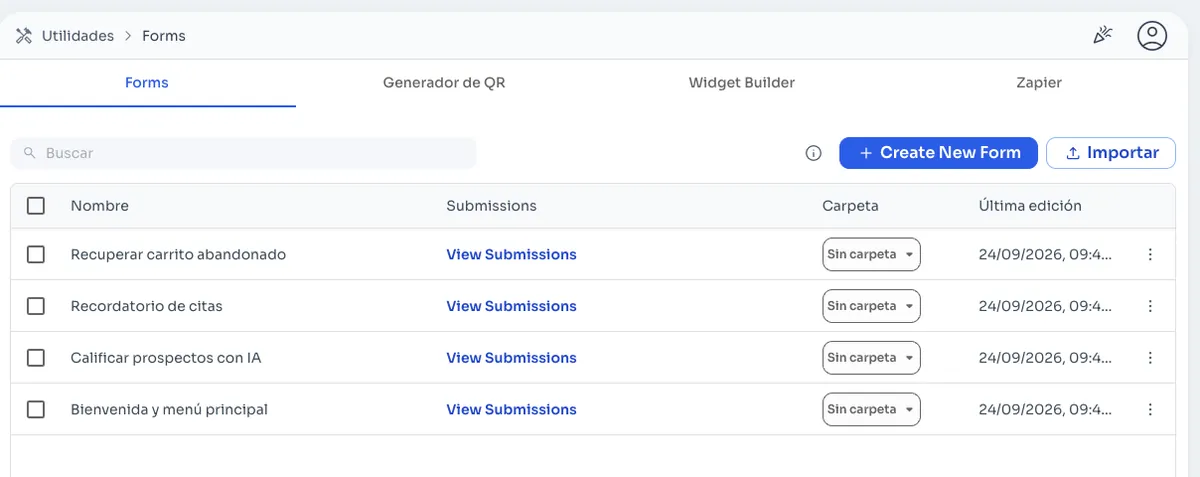This screenshot has height=477, width=1200.
Task: Click the Última edición column header
Action: (x=1030, y=206)
